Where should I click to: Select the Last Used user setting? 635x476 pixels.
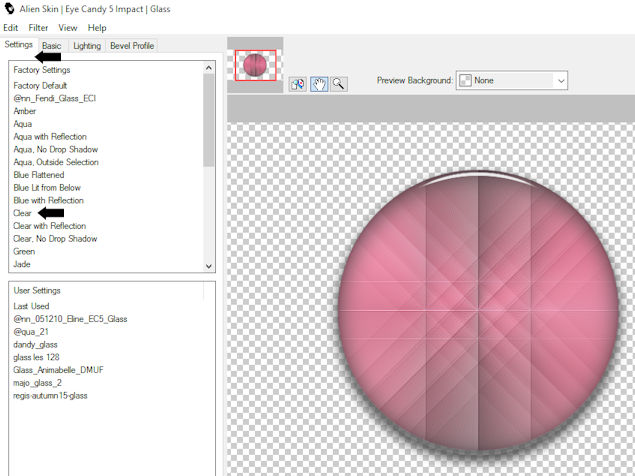click(x=31, y=306)
